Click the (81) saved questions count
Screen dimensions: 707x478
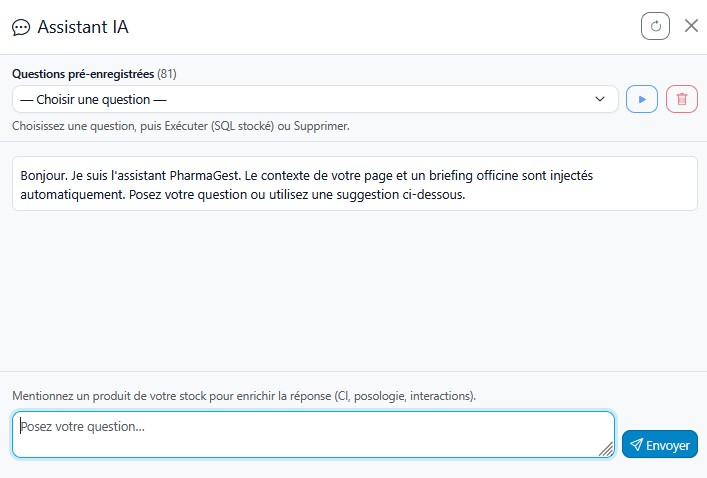click(x=167, y=74)
